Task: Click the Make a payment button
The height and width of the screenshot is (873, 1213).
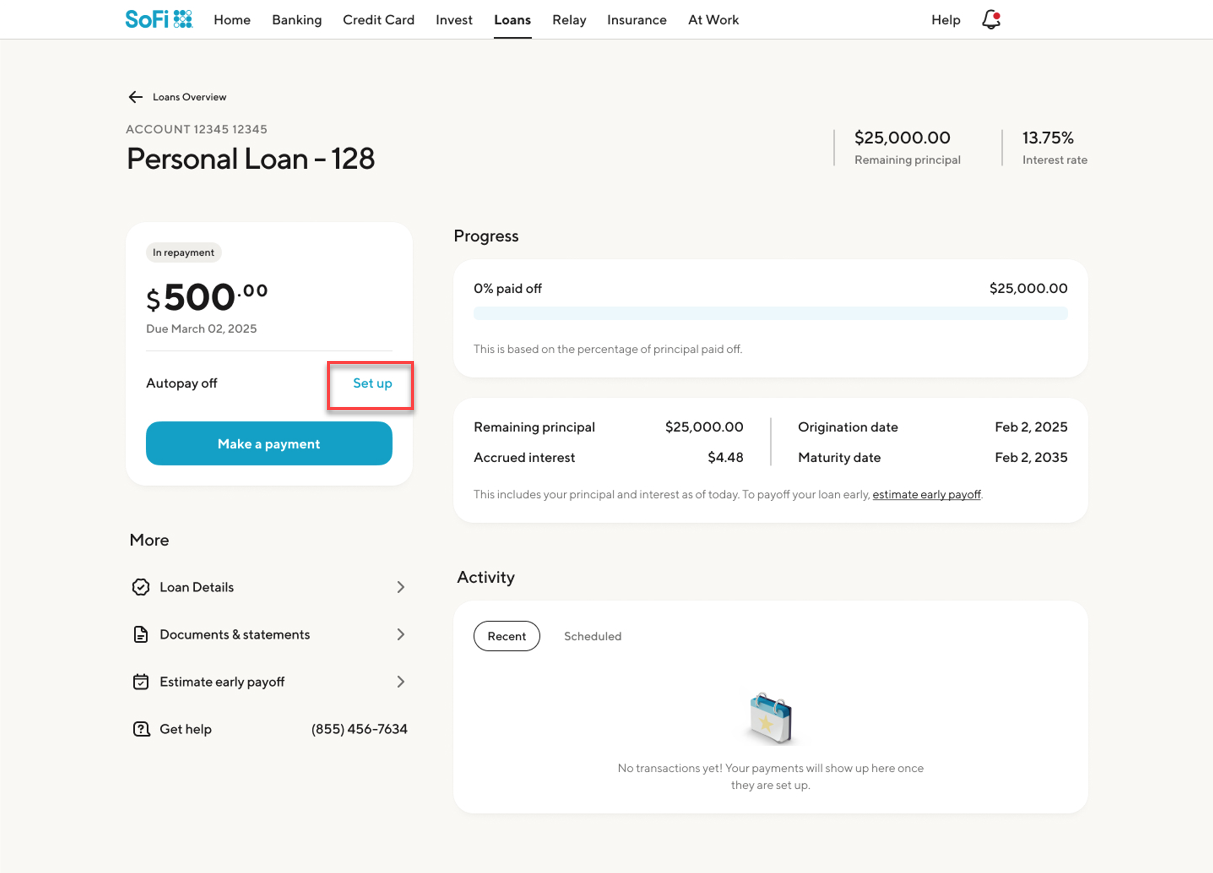Action: point(269,443)
